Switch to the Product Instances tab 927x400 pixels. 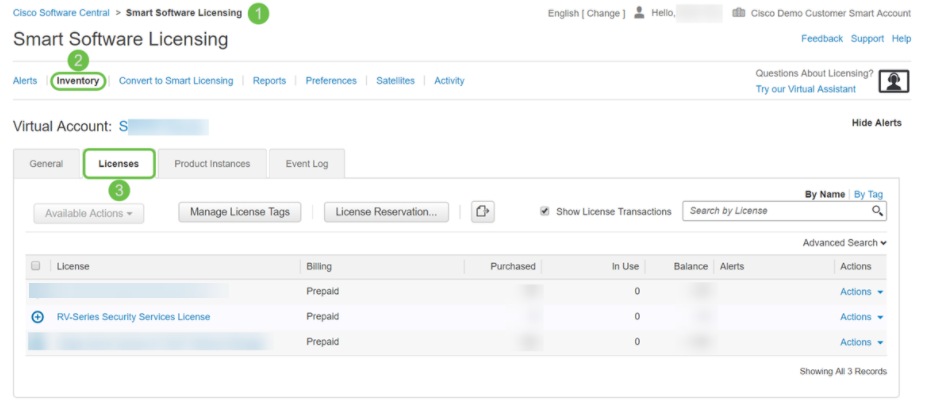tap(212, 164)
